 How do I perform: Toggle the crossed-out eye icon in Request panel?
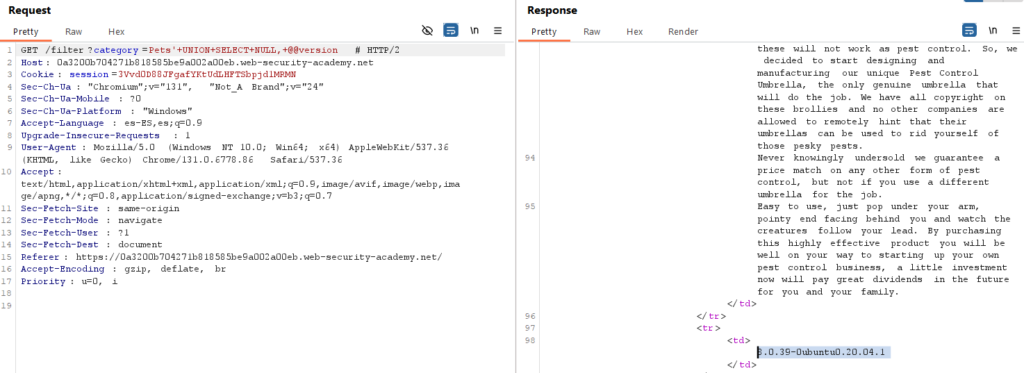[x=428, y=31]
